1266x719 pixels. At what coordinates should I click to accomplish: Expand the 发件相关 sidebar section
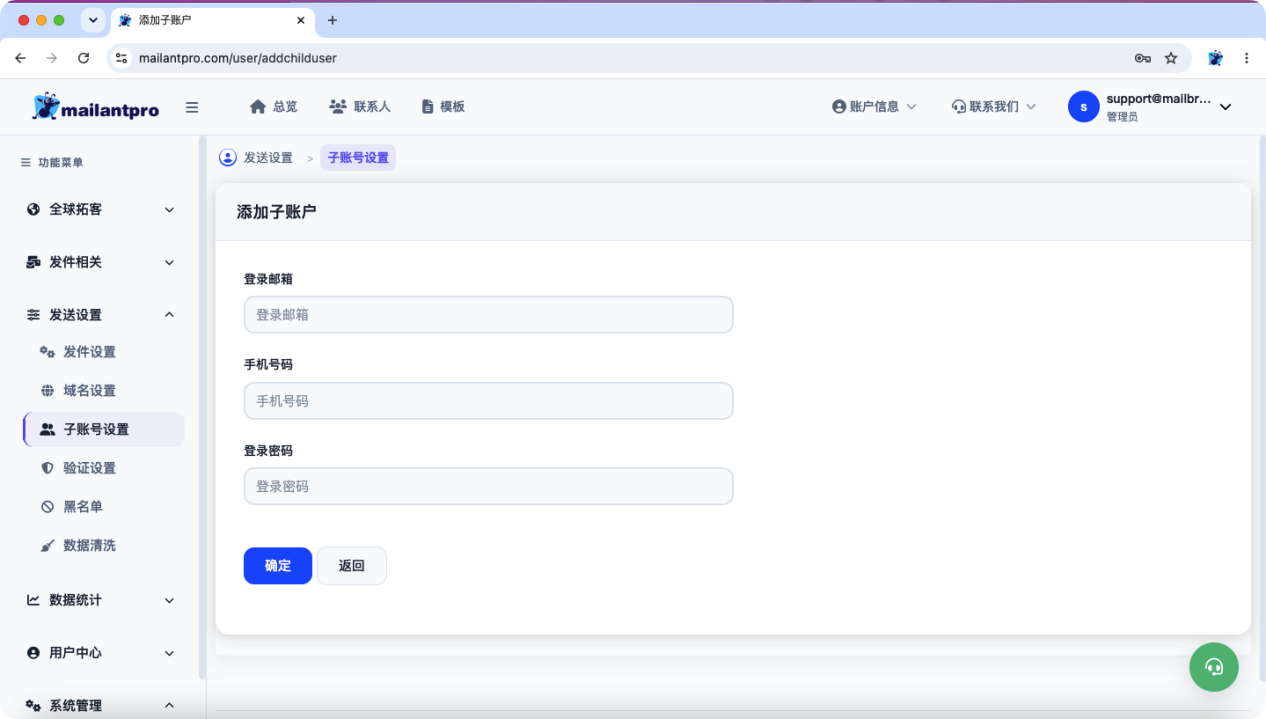[100, 262]
